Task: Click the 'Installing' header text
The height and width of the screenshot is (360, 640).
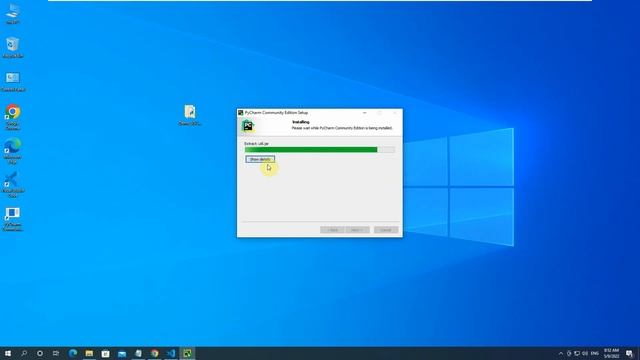Action: coord(301,122)
